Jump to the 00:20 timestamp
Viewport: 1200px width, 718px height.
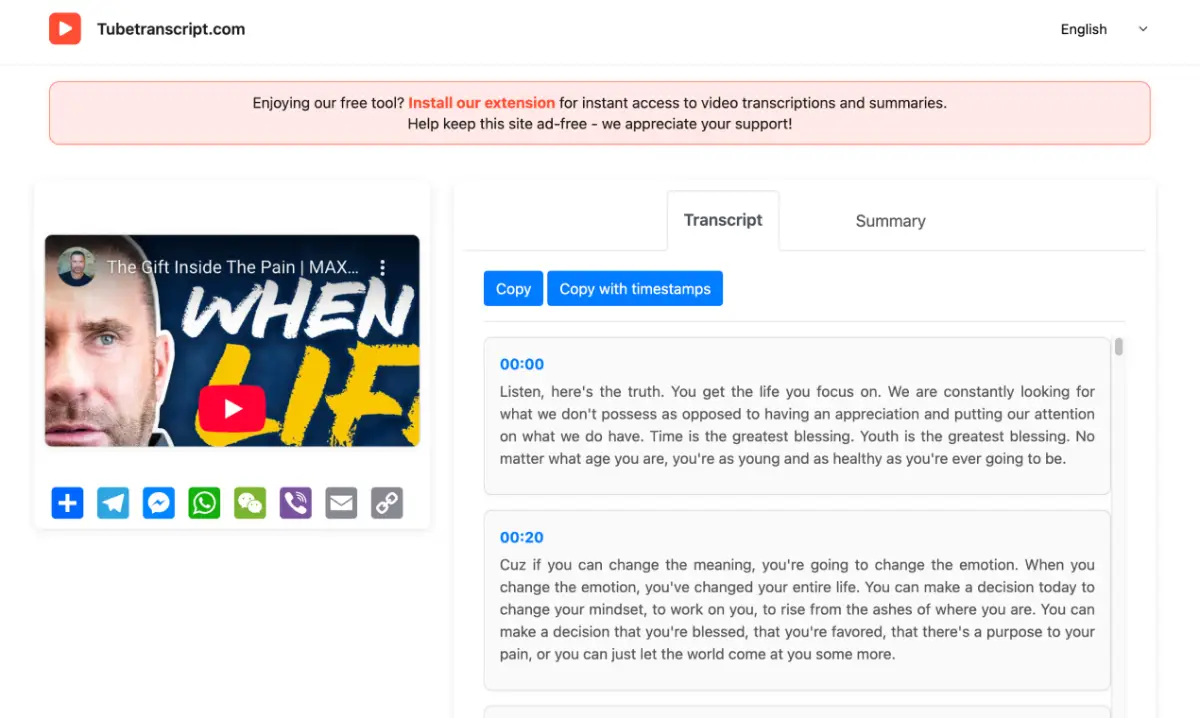519,536
